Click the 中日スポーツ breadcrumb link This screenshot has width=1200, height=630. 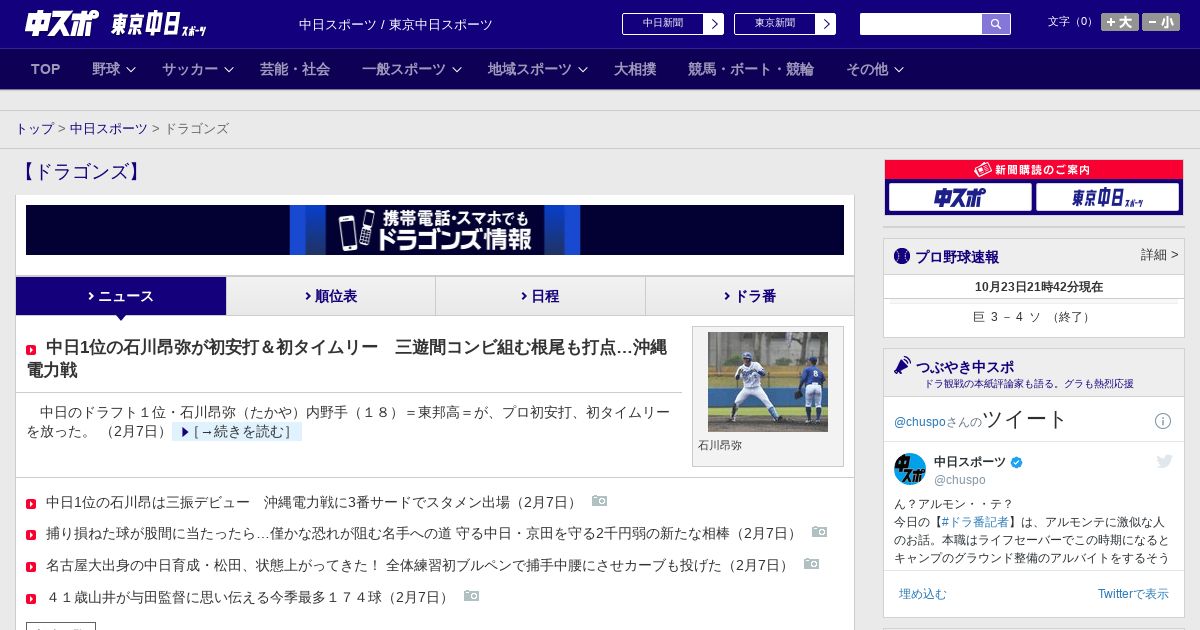(x=109, y=129)
